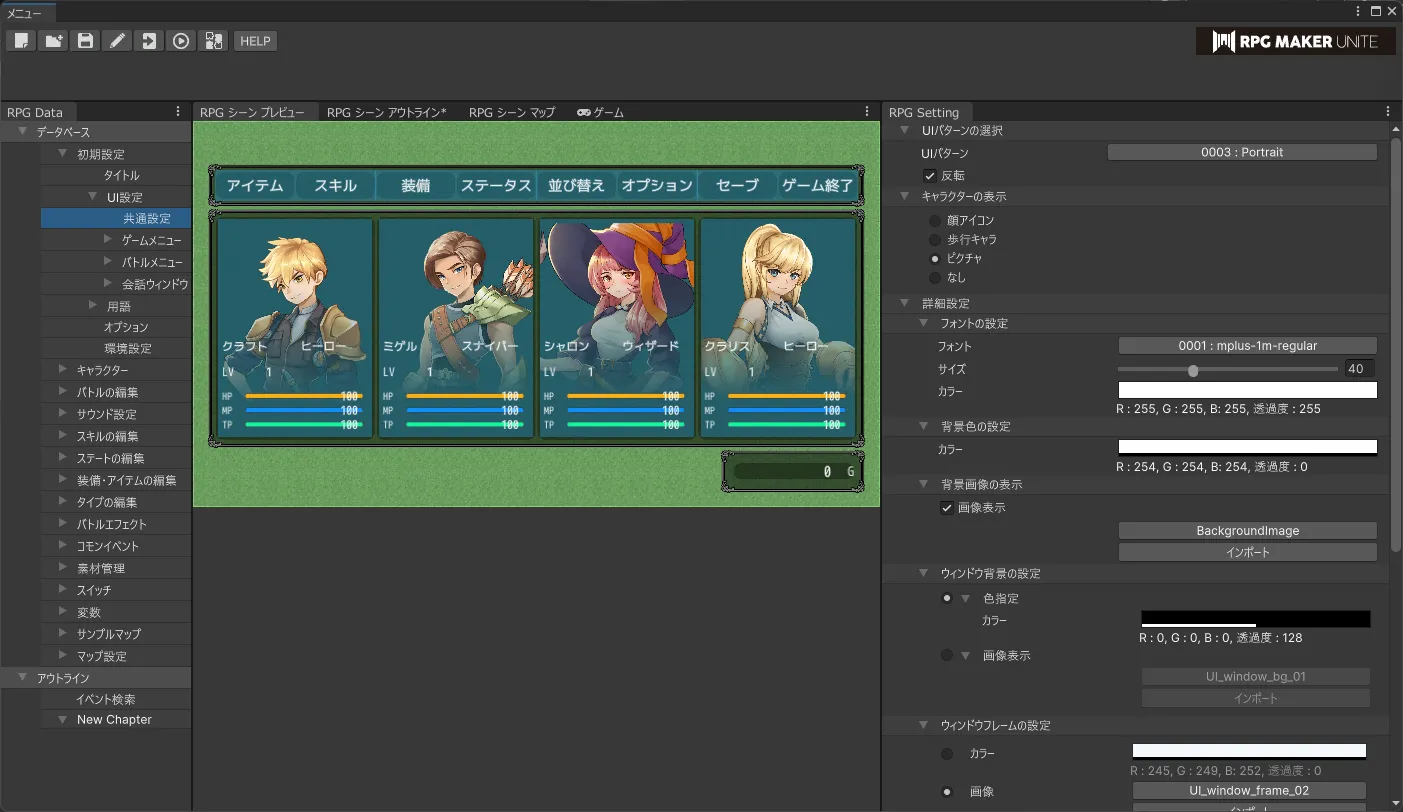1403x812 pixels.
Task: Uncheck the 画像表示 background image checkbox
Action: [946, 508]
